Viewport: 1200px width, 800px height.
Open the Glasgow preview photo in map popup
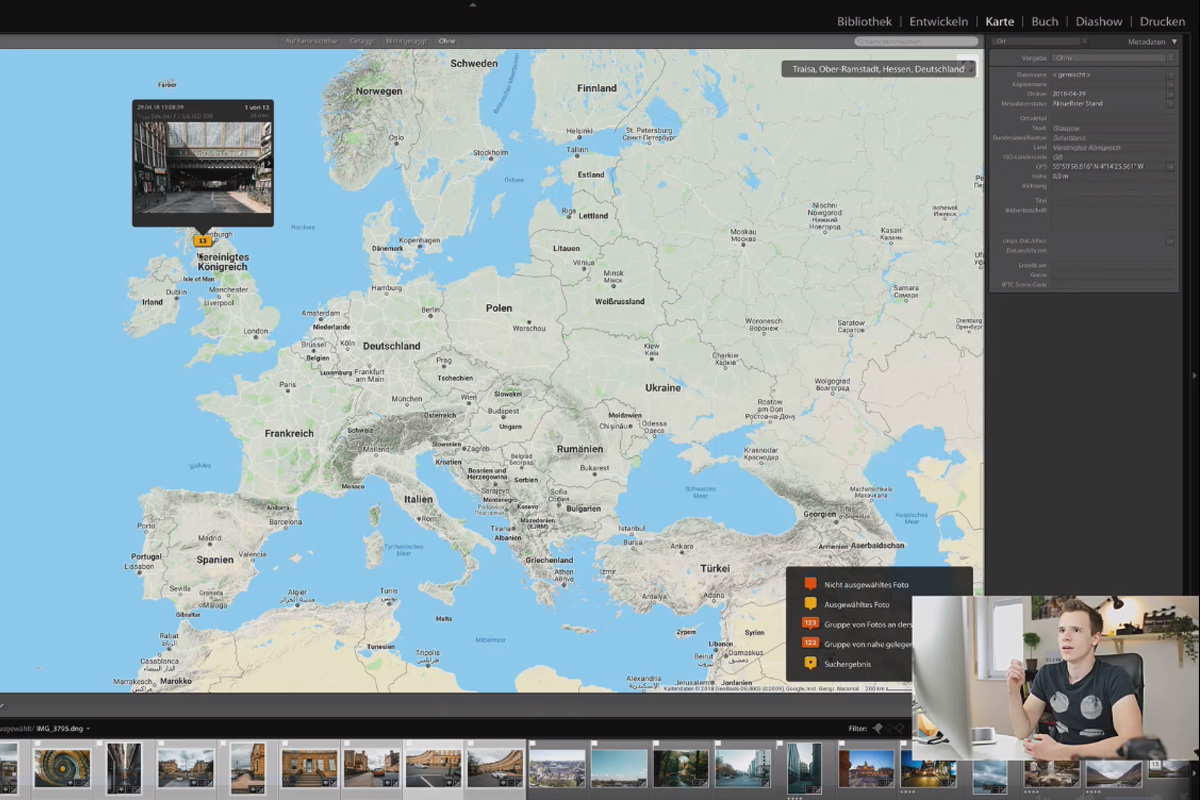202,167
